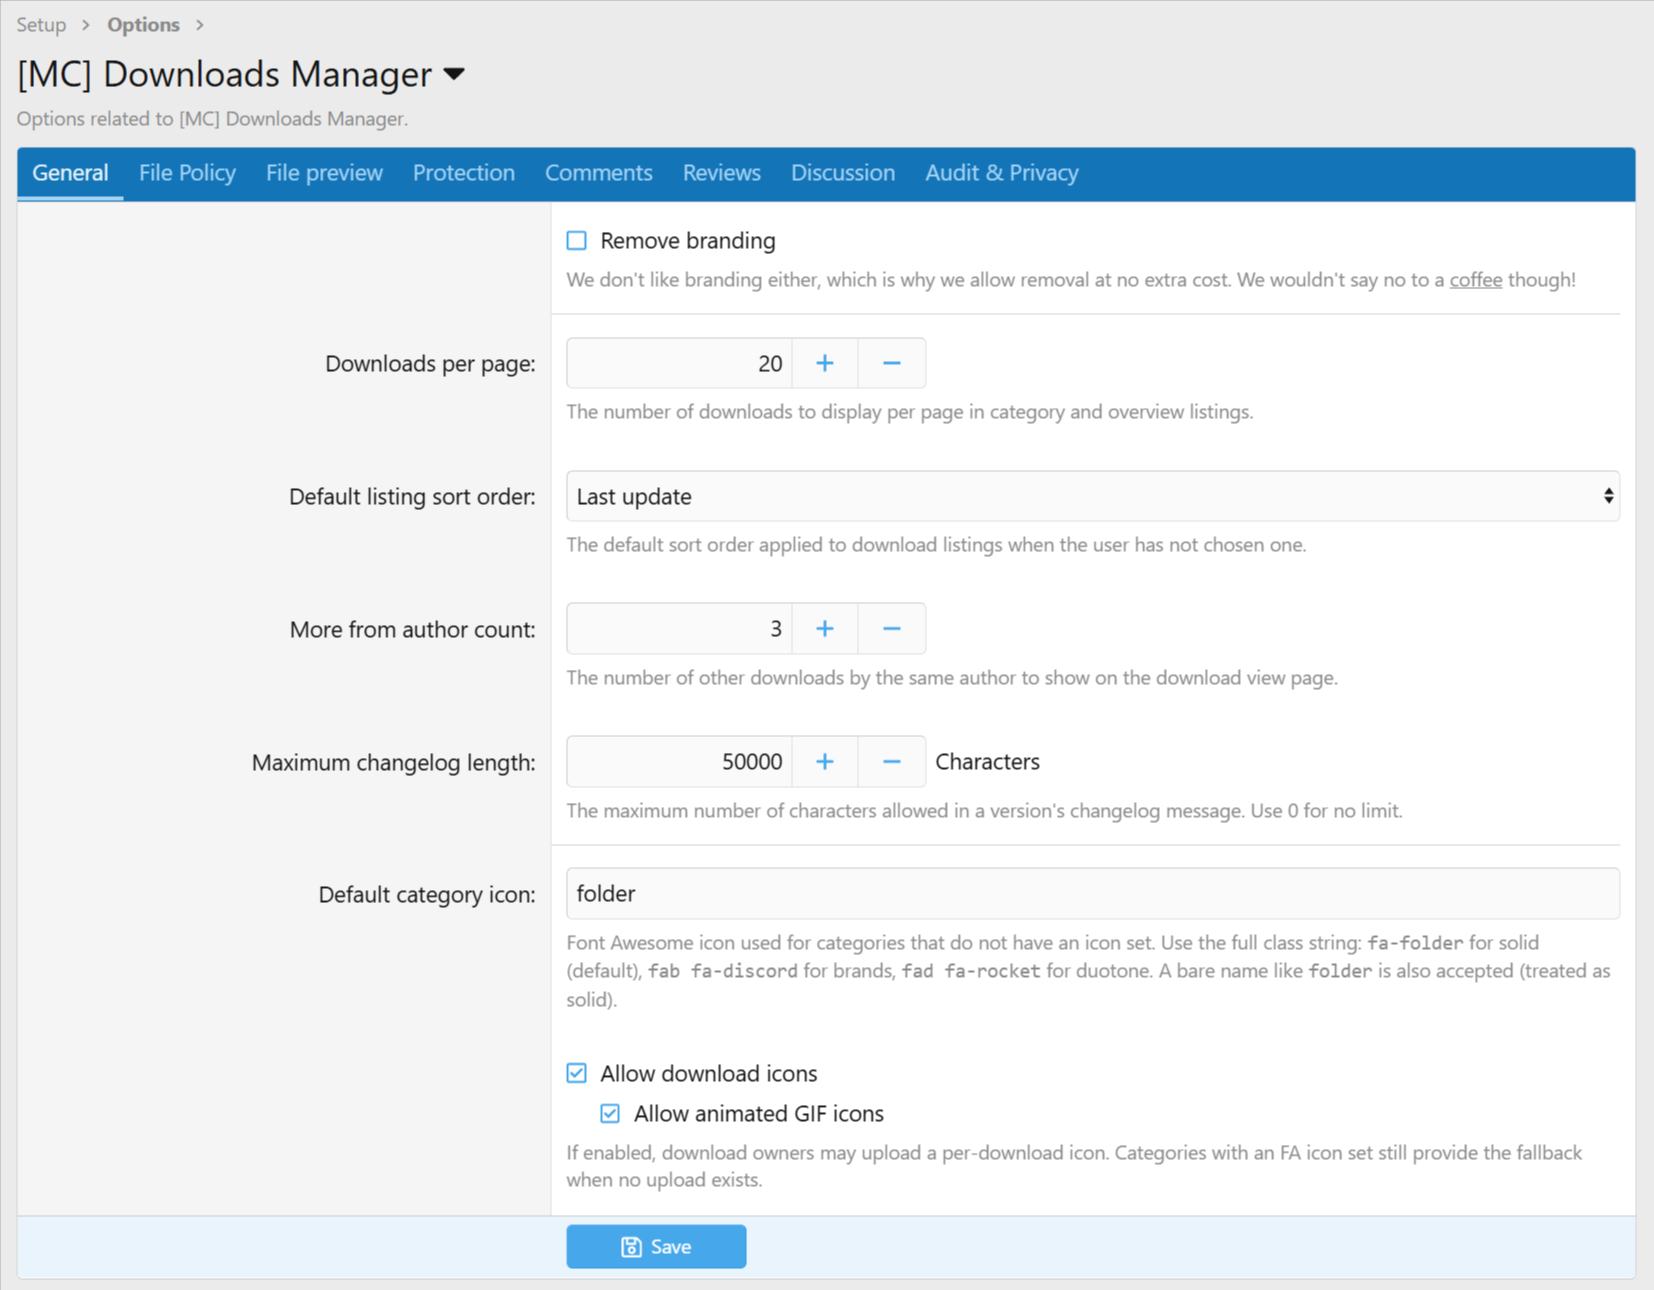Click the Default category icon label
1654x1290 pixels.
click(427, 895)
